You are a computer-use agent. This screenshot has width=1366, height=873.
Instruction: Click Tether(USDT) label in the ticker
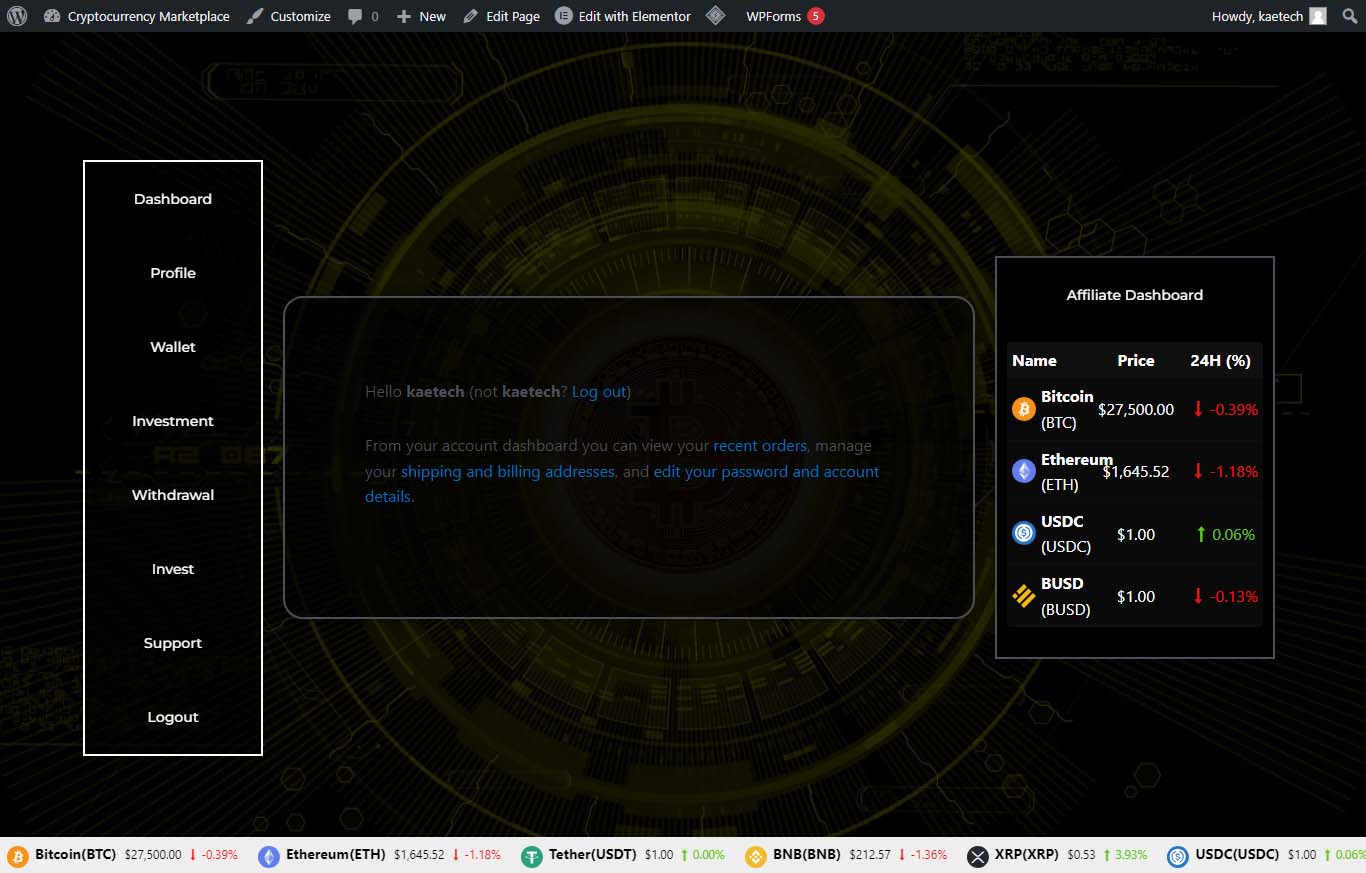[x=593, y=855]
